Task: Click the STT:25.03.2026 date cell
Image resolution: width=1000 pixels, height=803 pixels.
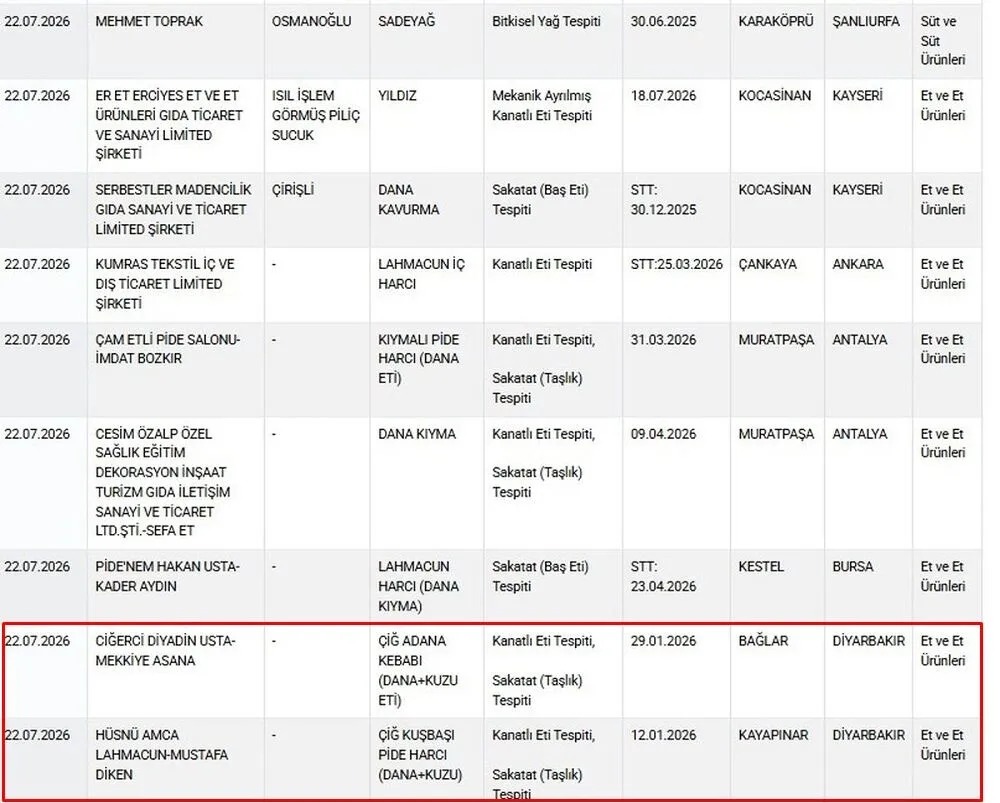Action: pos(677,265)
